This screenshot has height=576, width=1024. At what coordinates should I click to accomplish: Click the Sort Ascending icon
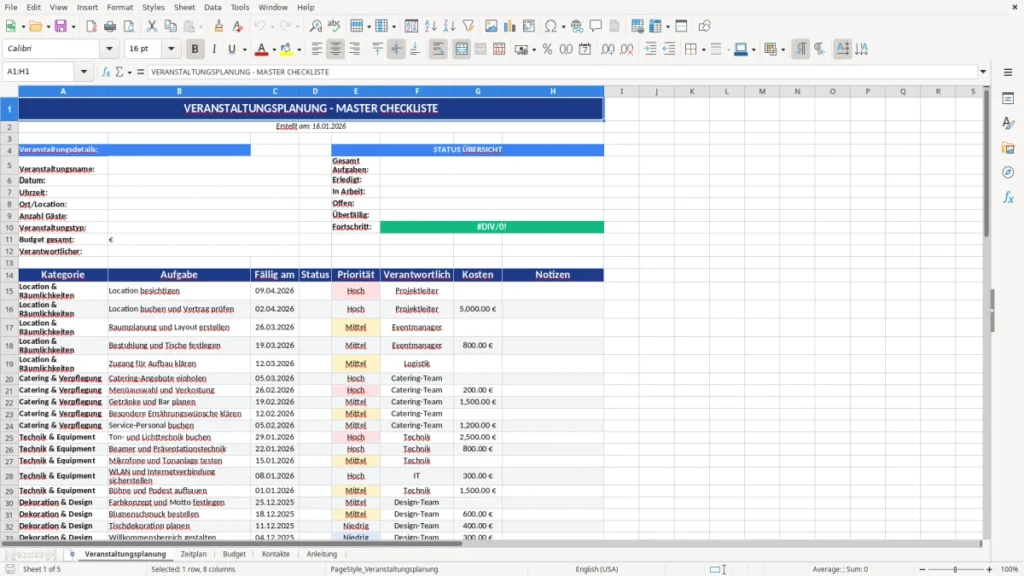click(x=430, y=26)
